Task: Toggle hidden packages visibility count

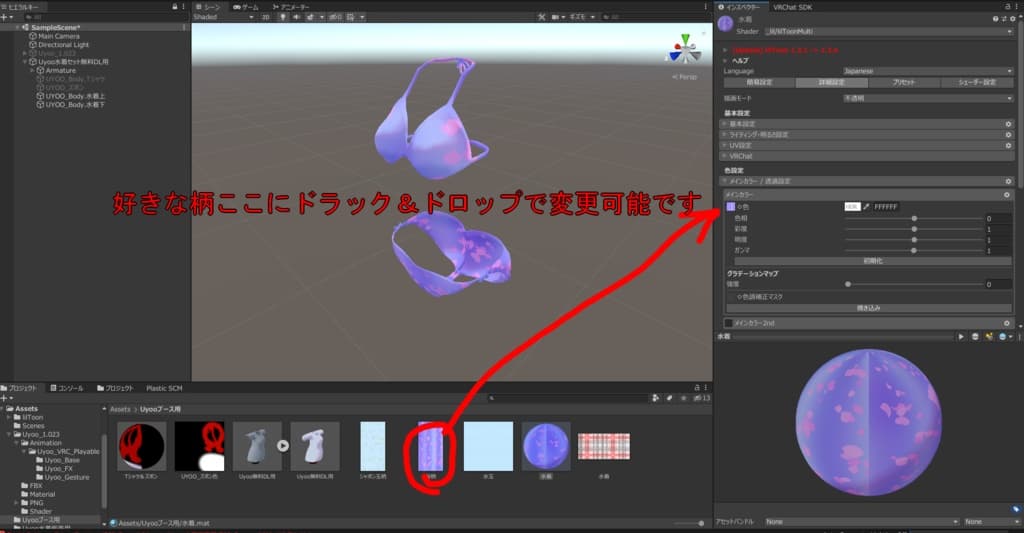Action: 701,398
